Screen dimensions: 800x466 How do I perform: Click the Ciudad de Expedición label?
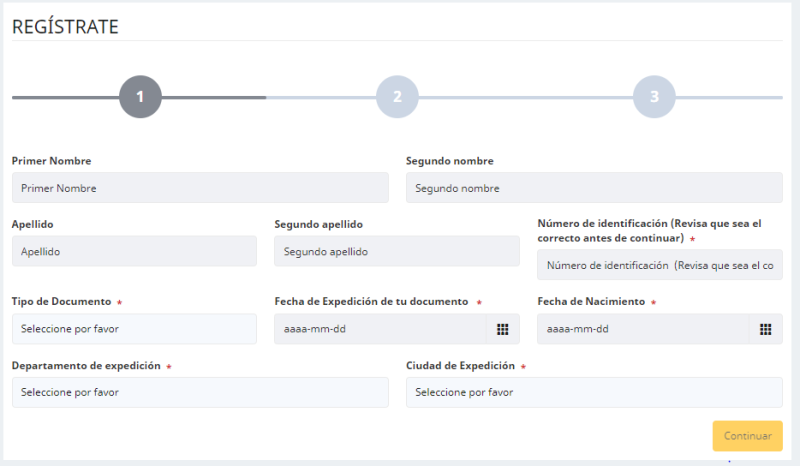point(460,366)
